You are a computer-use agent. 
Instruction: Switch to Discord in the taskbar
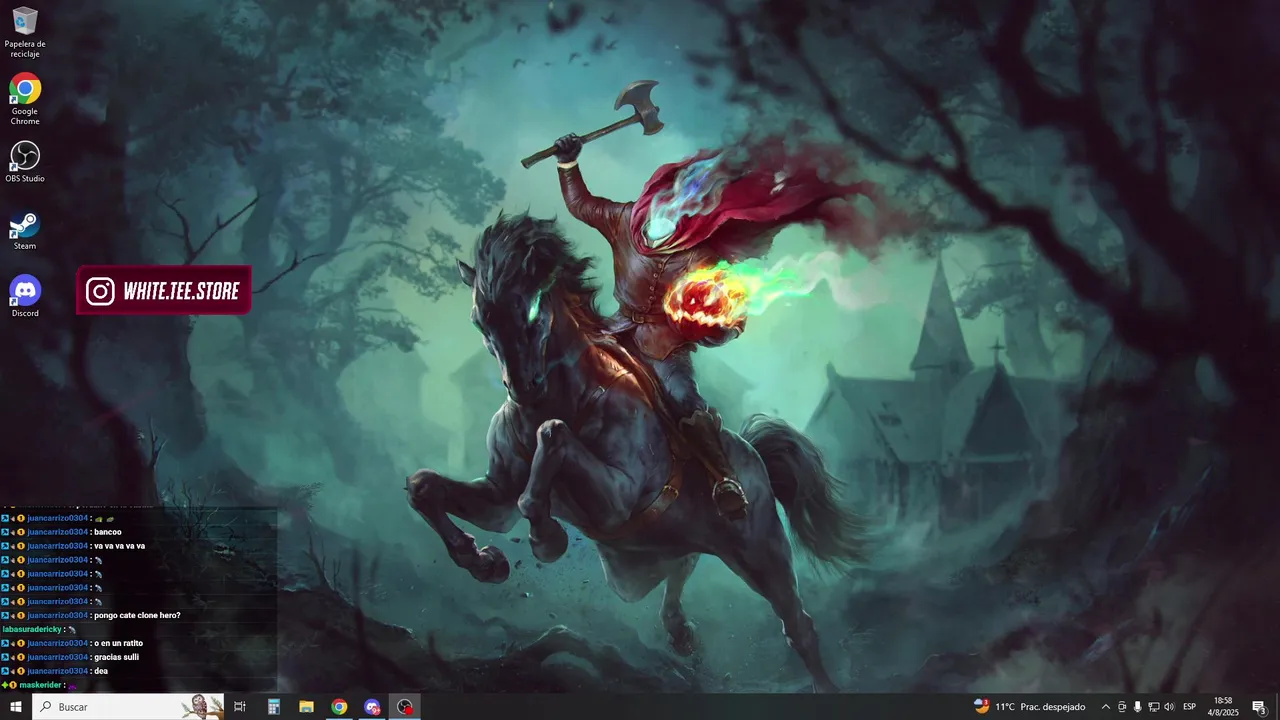(x=372, y=707)
